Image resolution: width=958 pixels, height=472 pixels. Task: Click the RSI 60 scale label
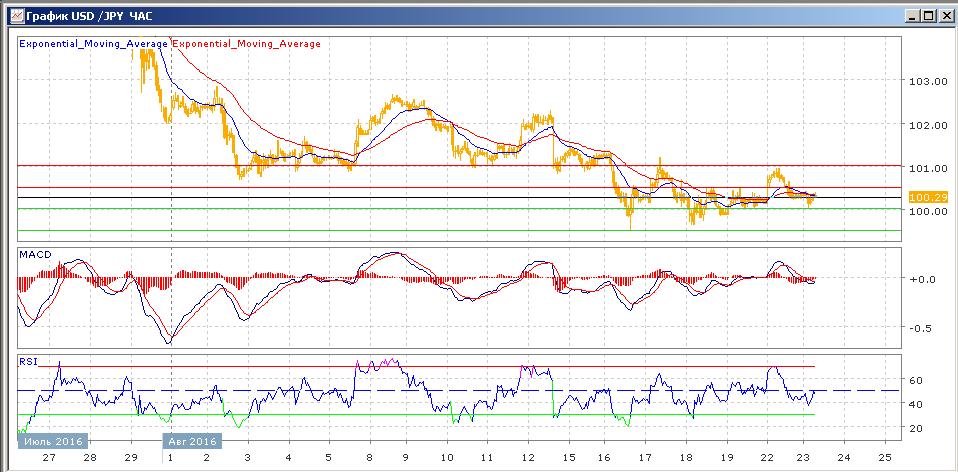click(914, 380)
